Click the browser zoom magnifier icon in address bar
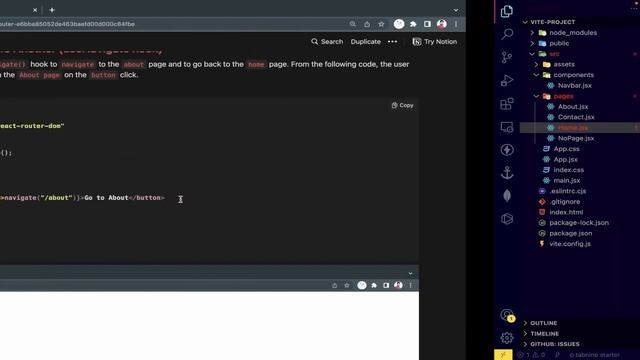The image size is (640, 360). (x=353, y=24)
